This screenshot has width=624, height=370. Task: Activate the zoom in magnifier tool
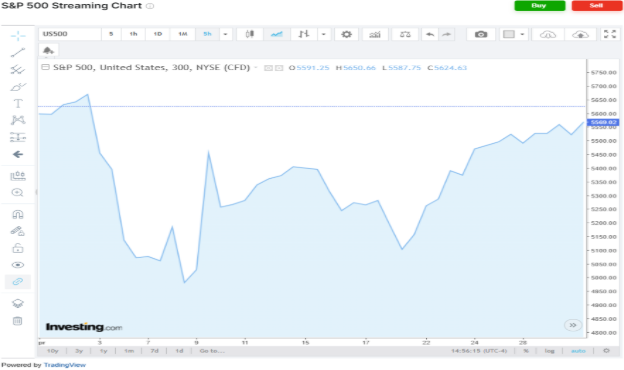click(x=18, y=193)
